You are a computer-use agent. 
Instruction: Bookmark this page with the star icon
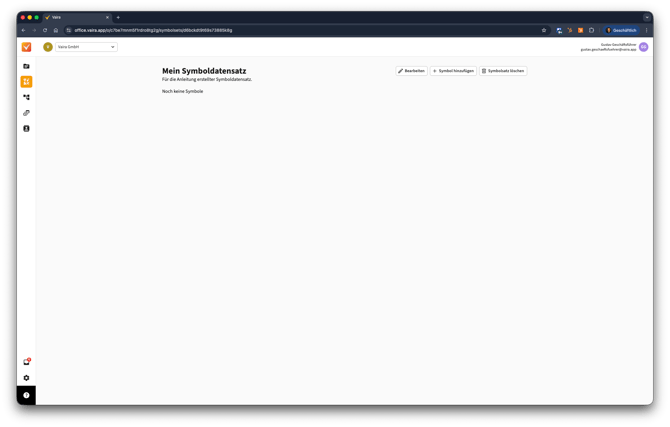(544, 30)
